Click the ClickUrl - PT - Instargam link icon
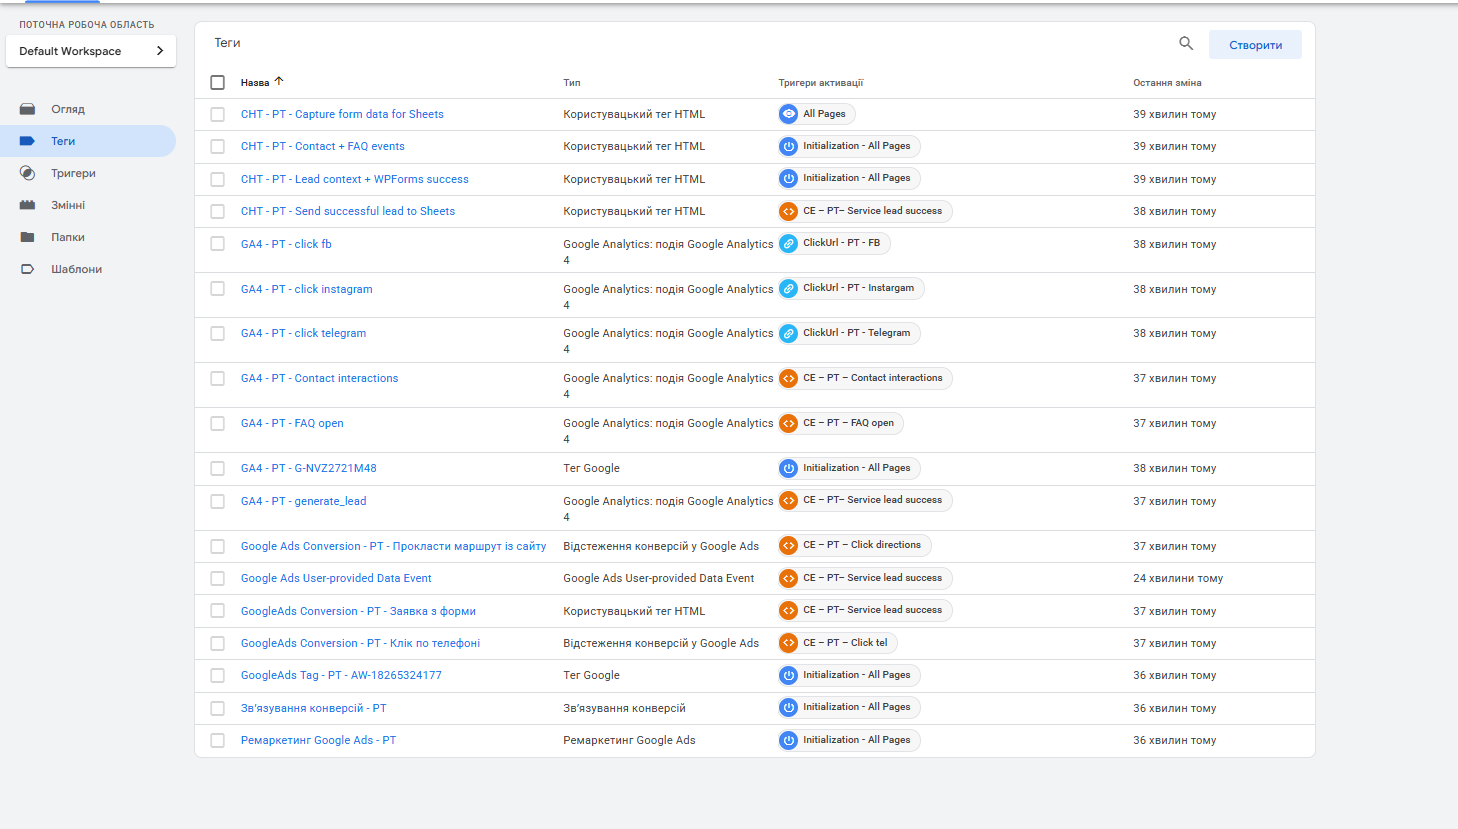Image resolution: width=1458 pixels, height=829 pixels. click(x=789, y=288)
